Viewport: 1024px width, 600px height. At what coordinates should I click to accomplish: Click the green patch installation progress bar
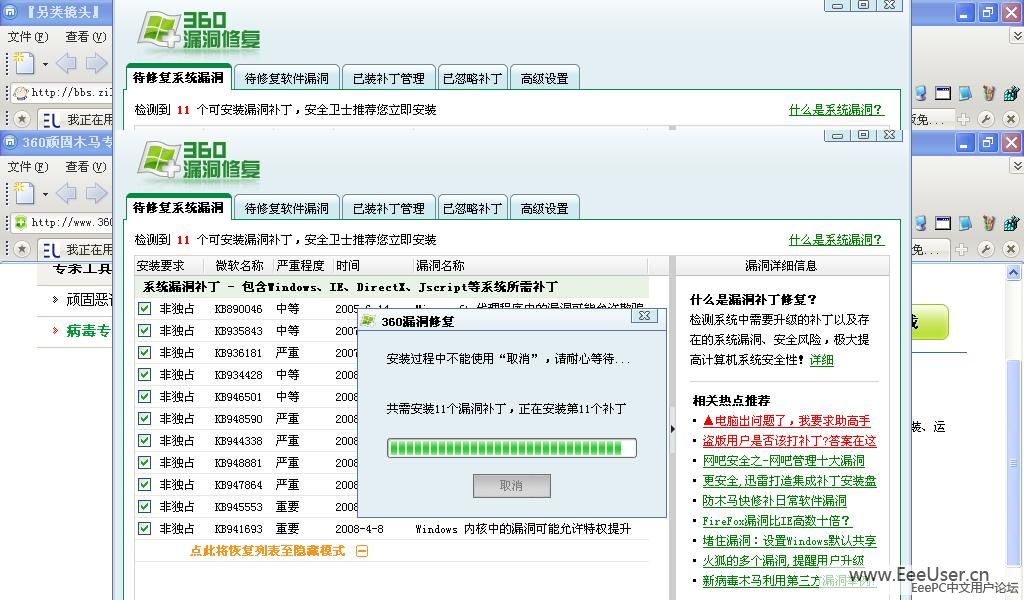point(511,448)
